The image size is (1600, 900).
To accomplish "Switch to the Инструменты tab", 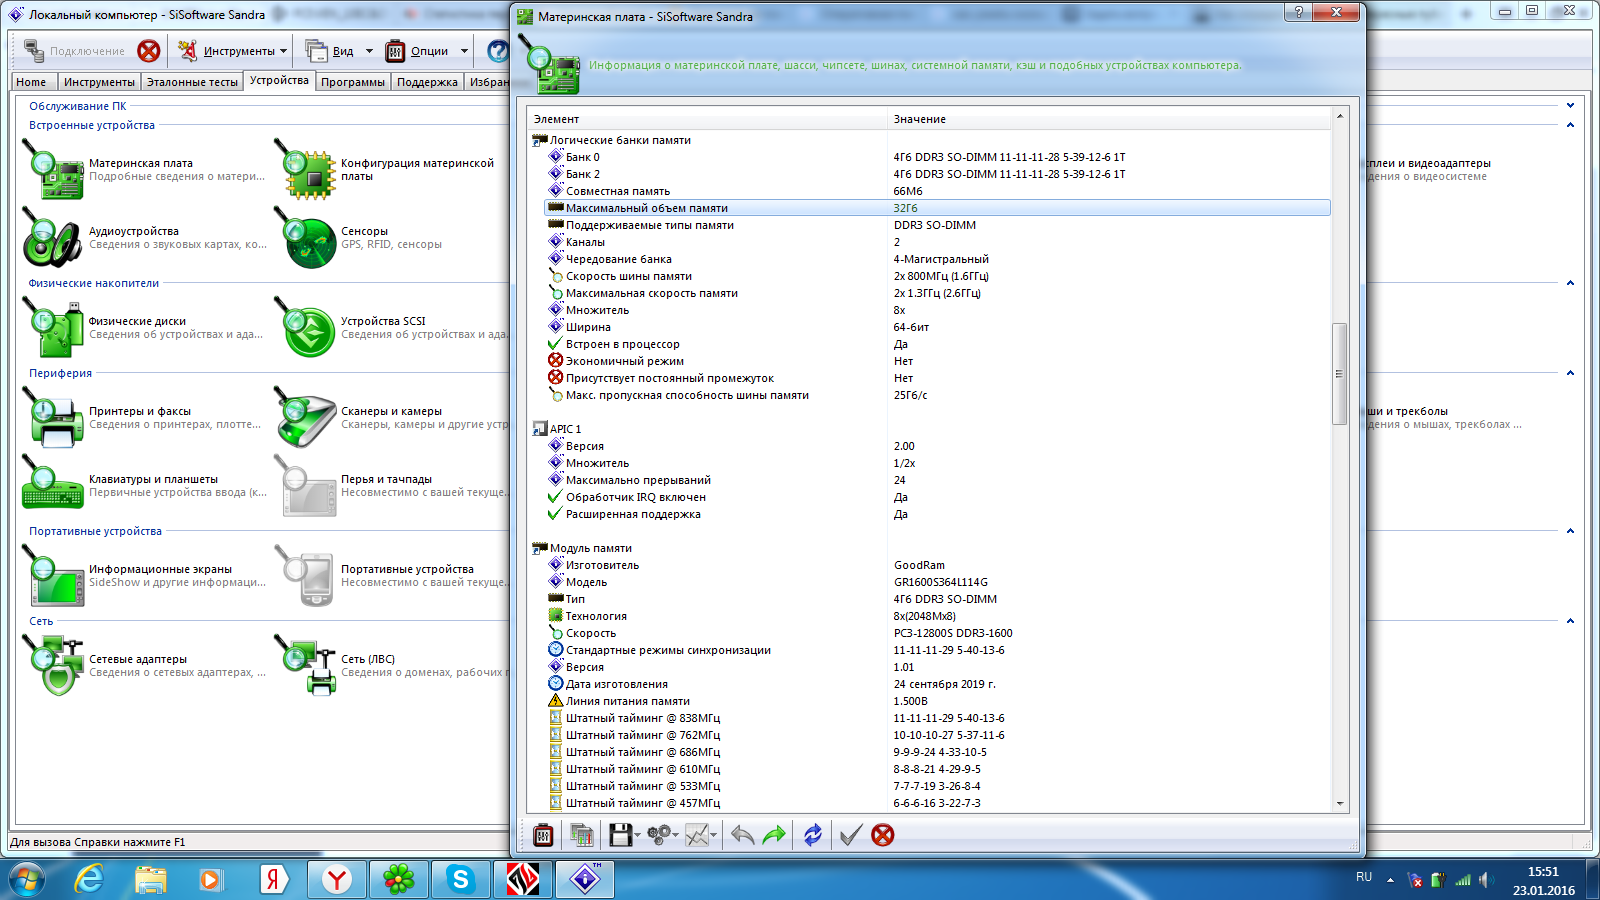I will [99, 82].
